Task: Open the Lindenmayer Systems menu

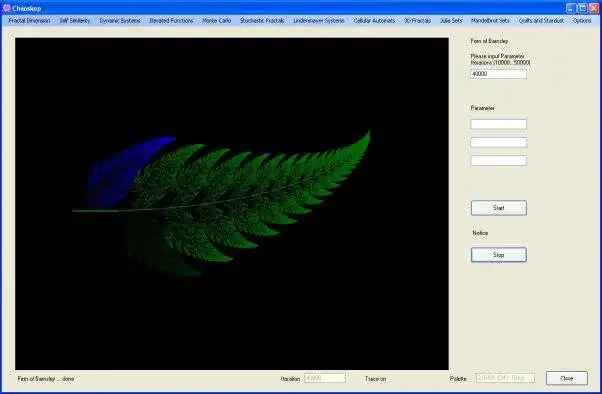Action: [x=319, y=21]
